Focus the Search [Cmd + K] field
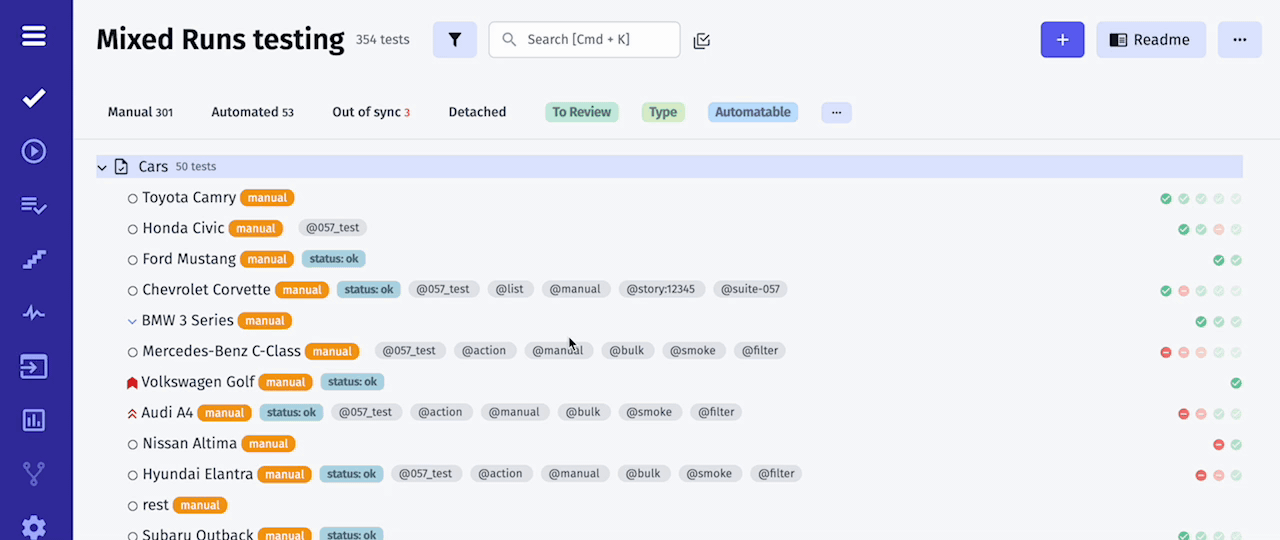 tap(584, 40)
